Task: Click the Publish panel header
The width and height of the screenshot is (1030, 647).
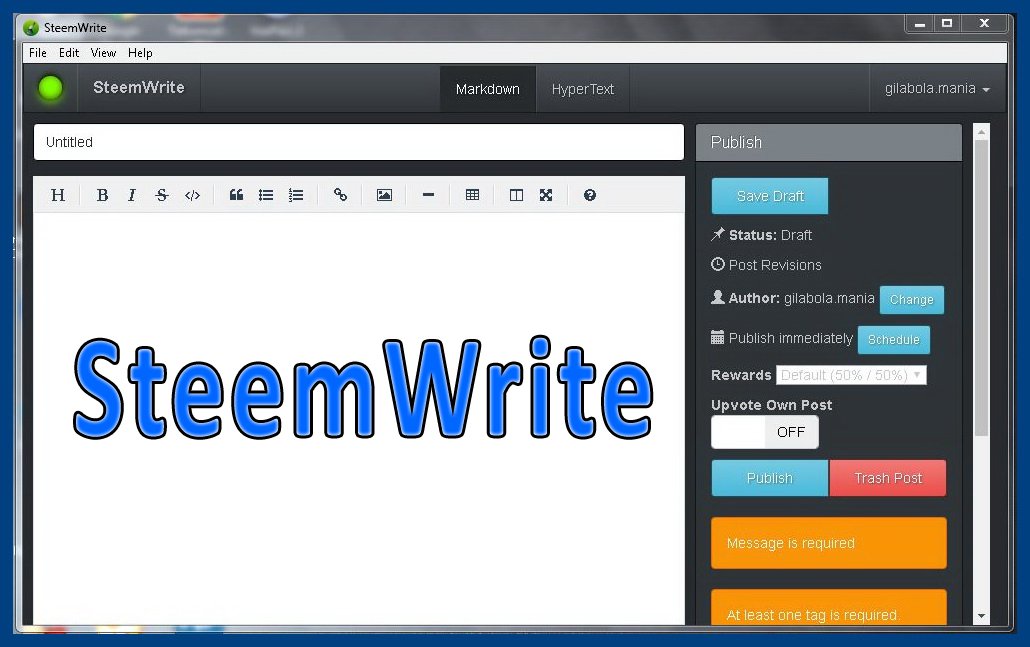Action: pos(829,143)
